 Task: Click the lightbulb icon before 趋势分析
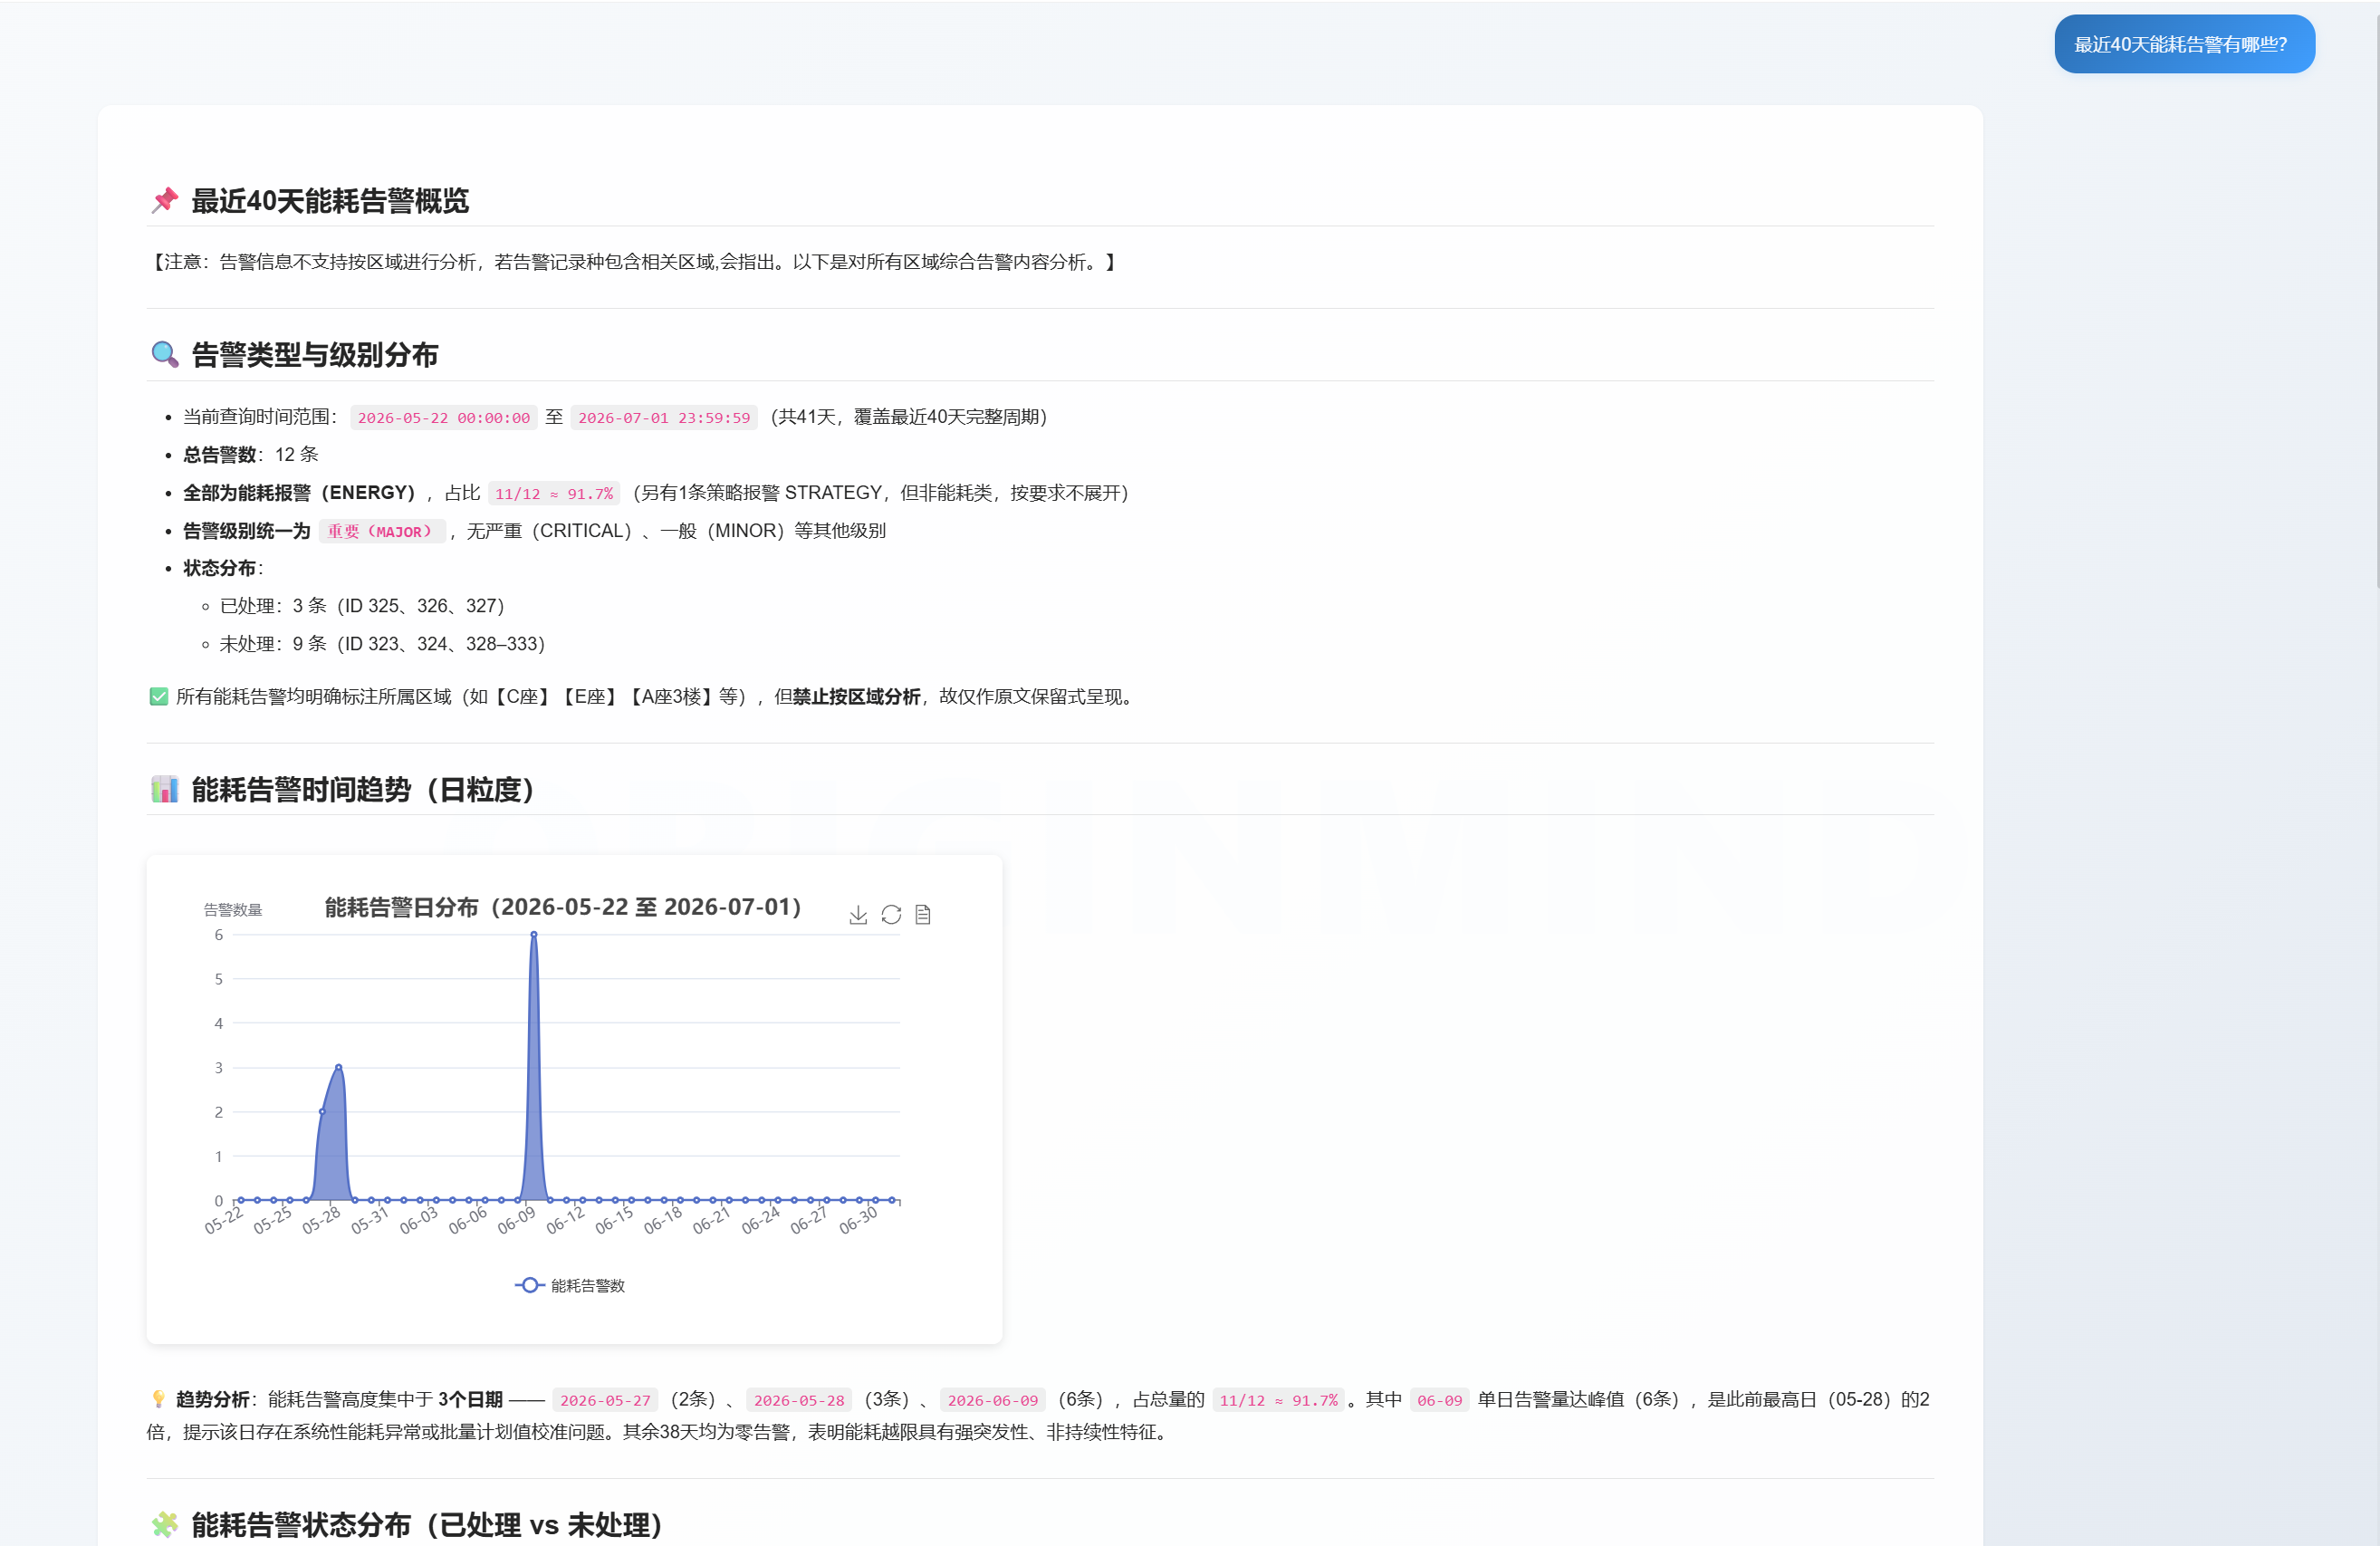click(158, 1399)
